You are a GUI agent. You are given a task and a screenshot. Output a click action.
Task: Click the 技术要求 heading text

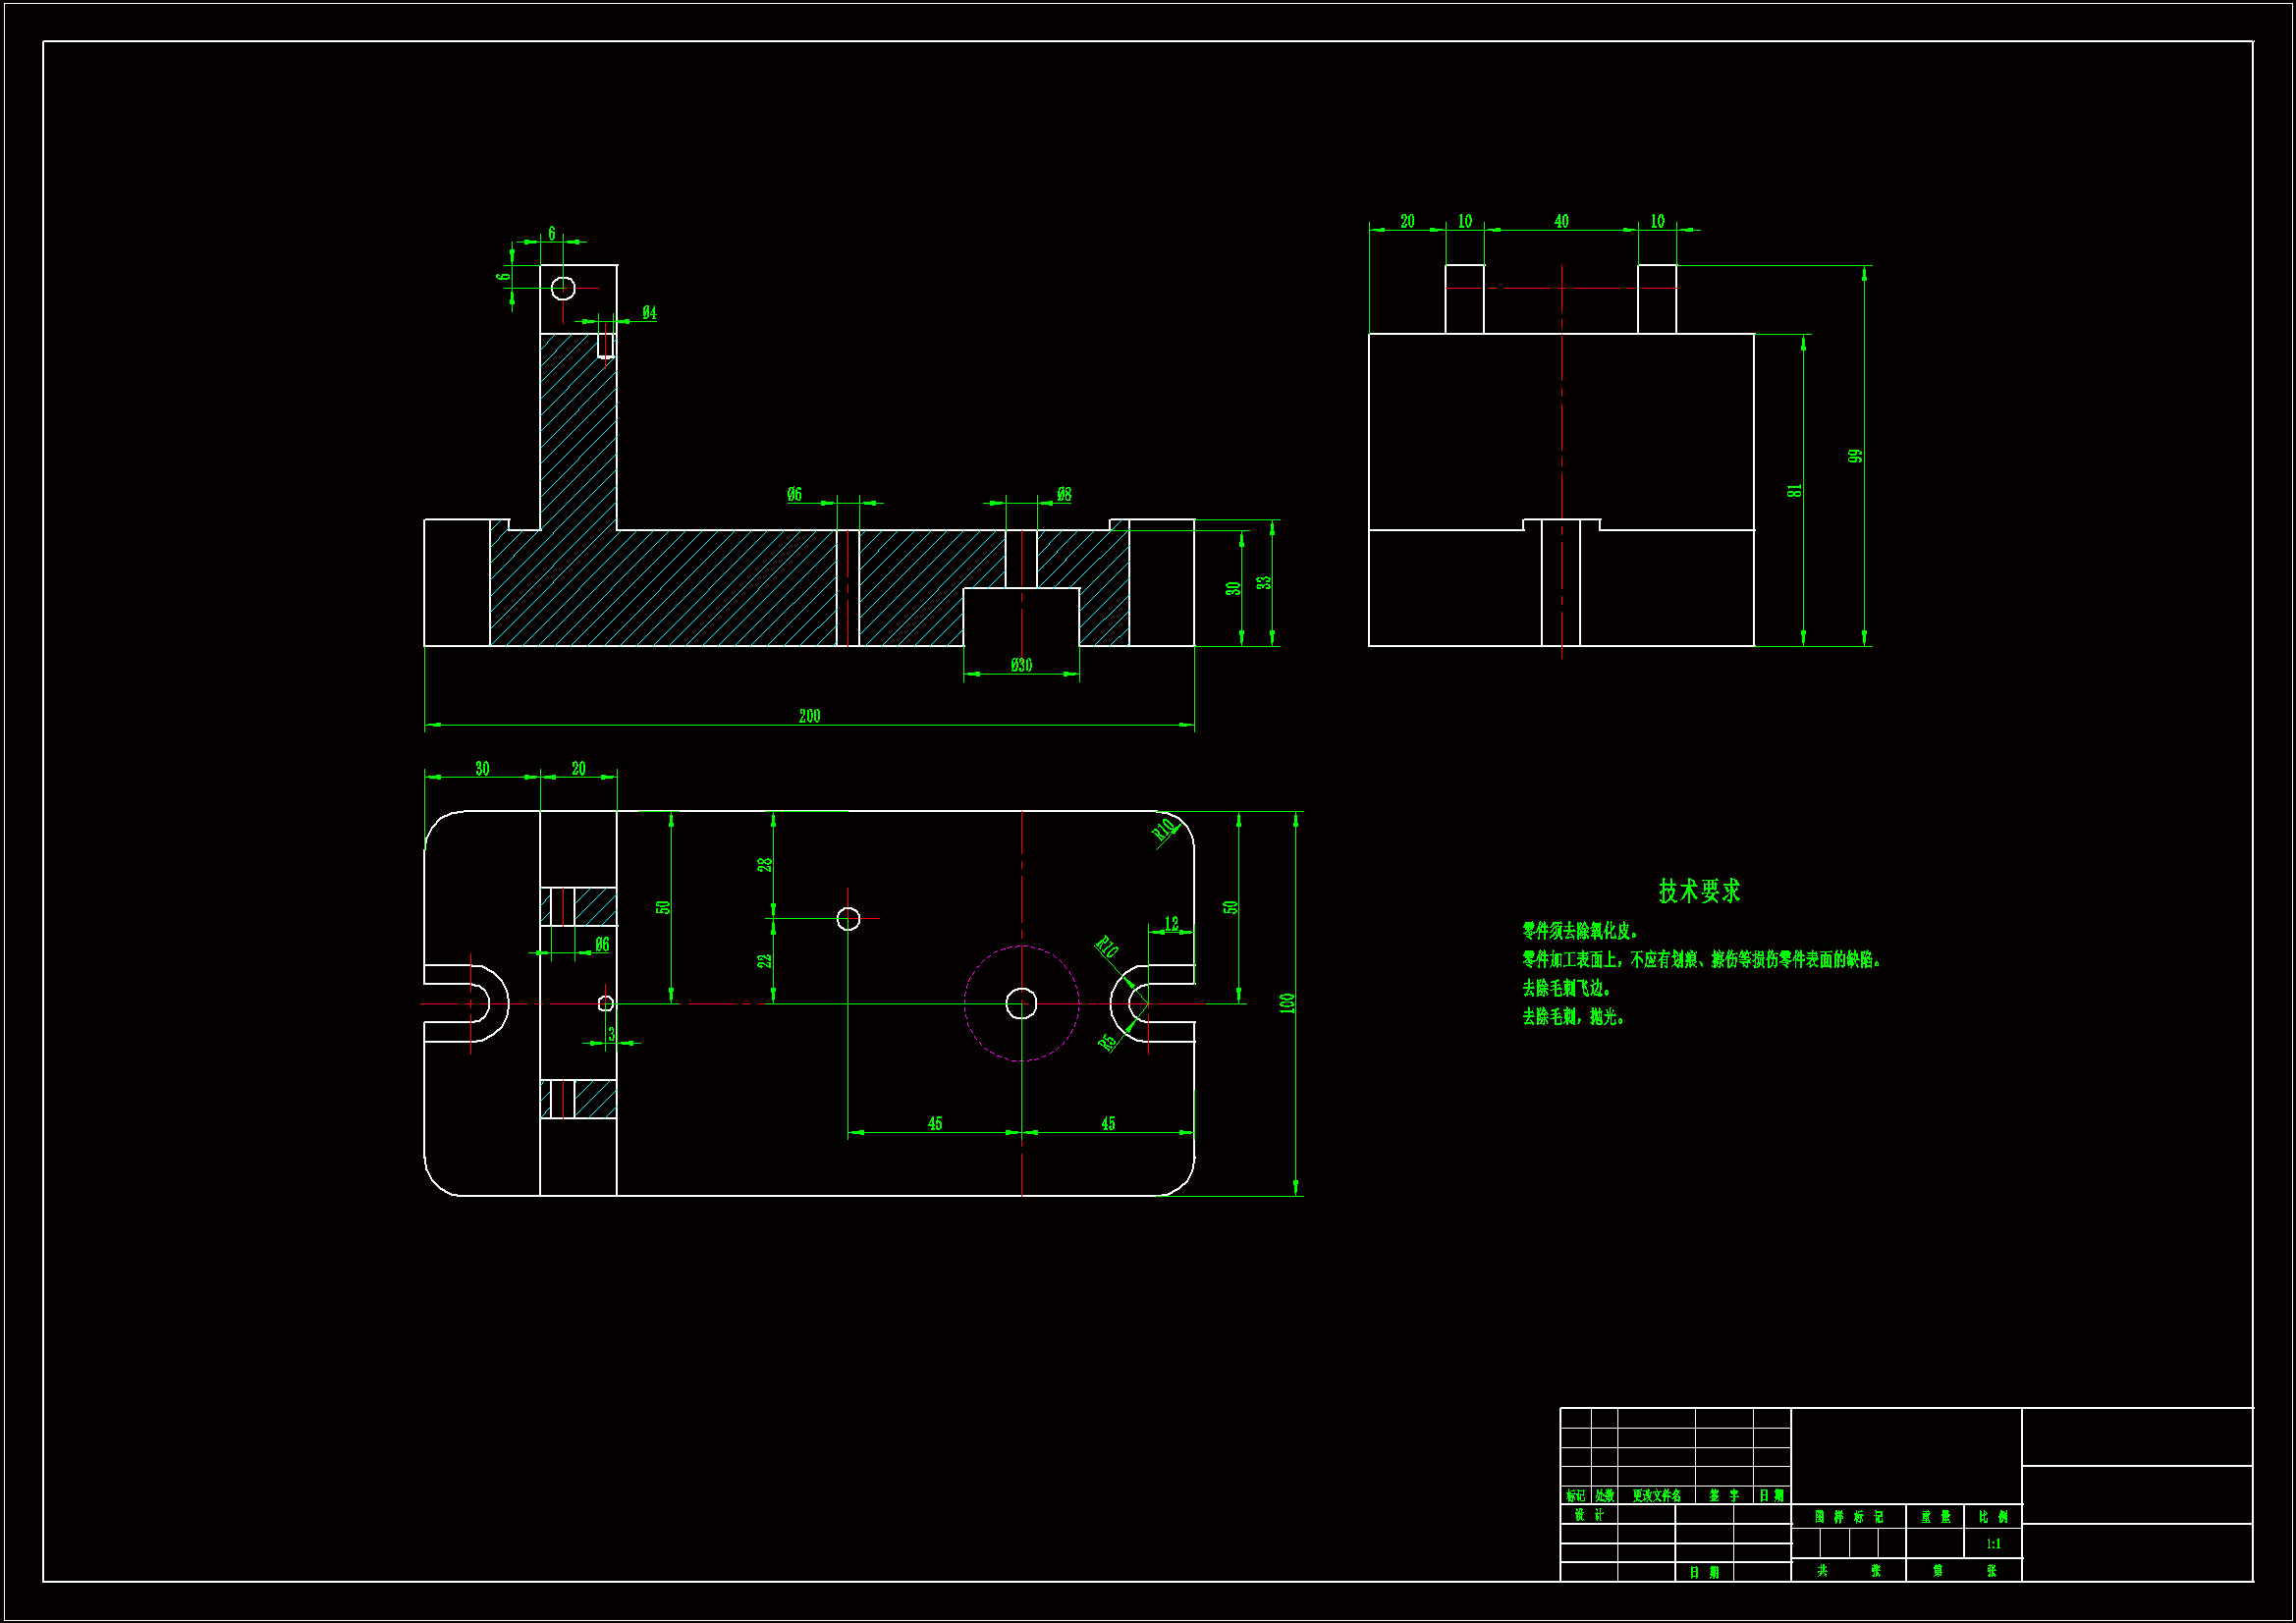pyautogui.click(x=1699, y=891)
